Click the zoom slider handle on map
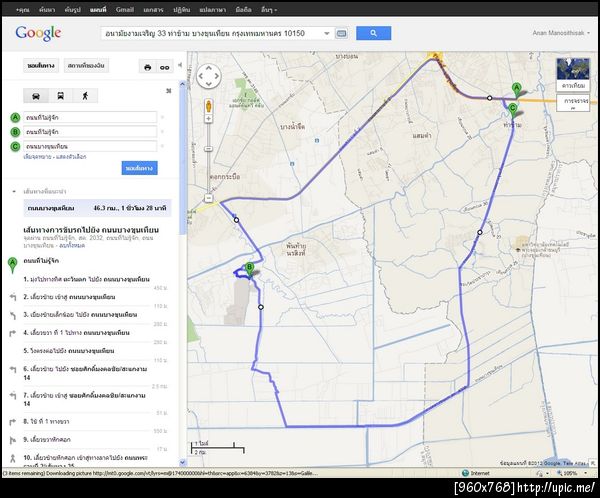This screenshot has height=498, width=600. click(209, 149)
